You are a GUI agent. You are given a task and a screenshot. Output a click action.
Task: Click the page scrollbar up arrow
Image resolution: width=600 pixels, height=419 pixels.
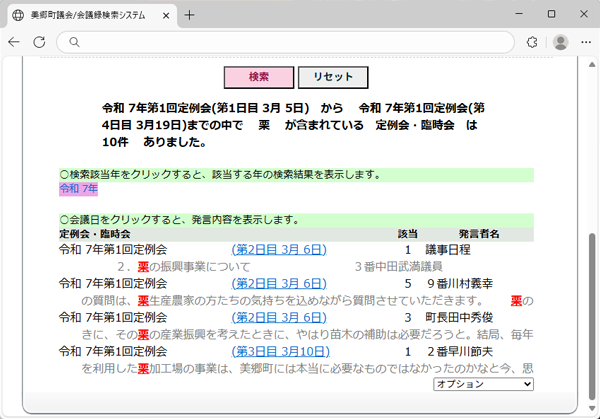click(x=592, y=65)
